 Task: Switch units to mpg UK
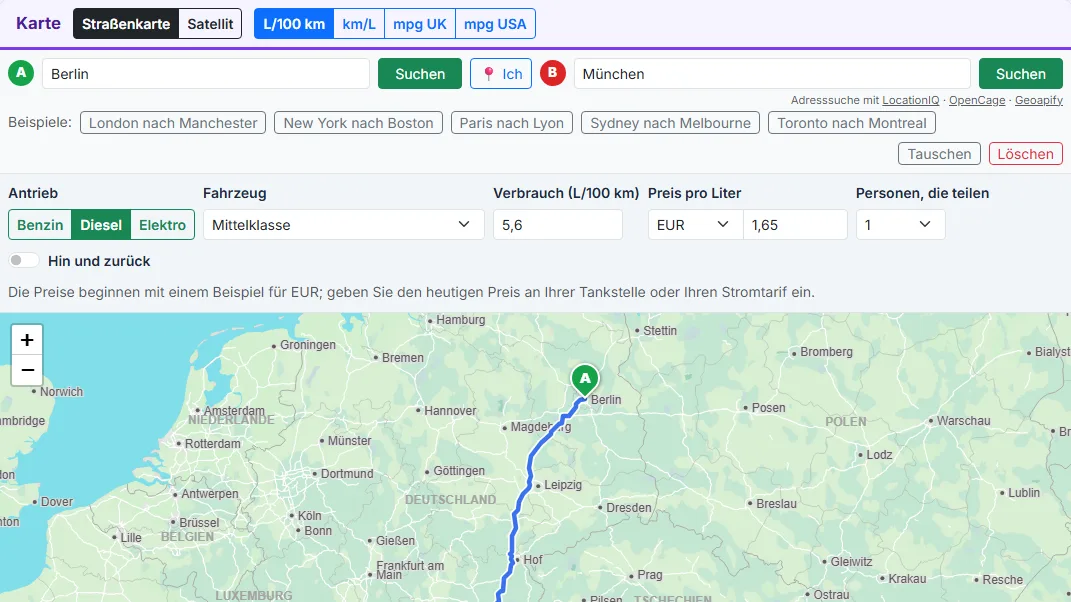(419, 24)
